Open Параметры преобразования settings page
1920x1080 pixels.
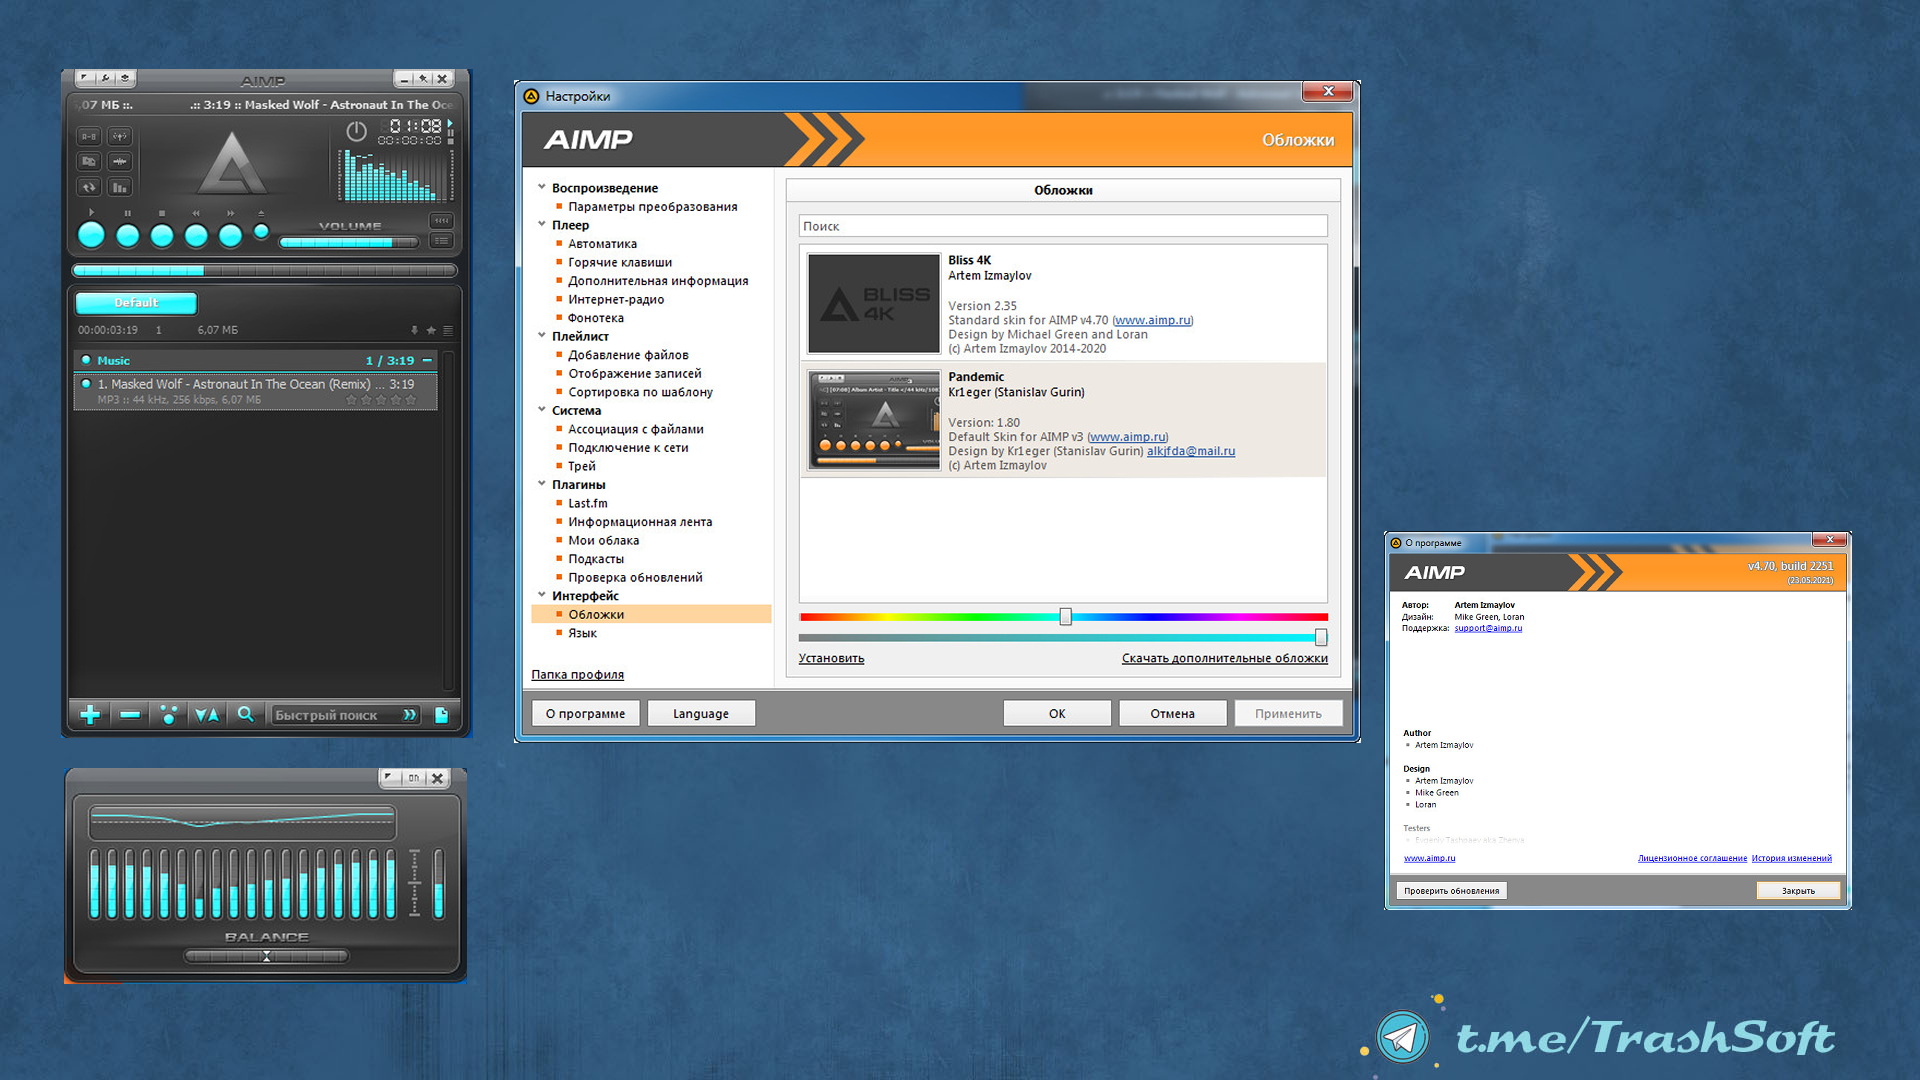point(653,207)
